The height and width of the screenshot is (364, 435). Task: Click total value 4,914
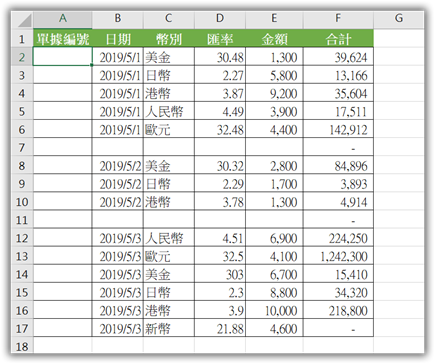coord(354,202)
